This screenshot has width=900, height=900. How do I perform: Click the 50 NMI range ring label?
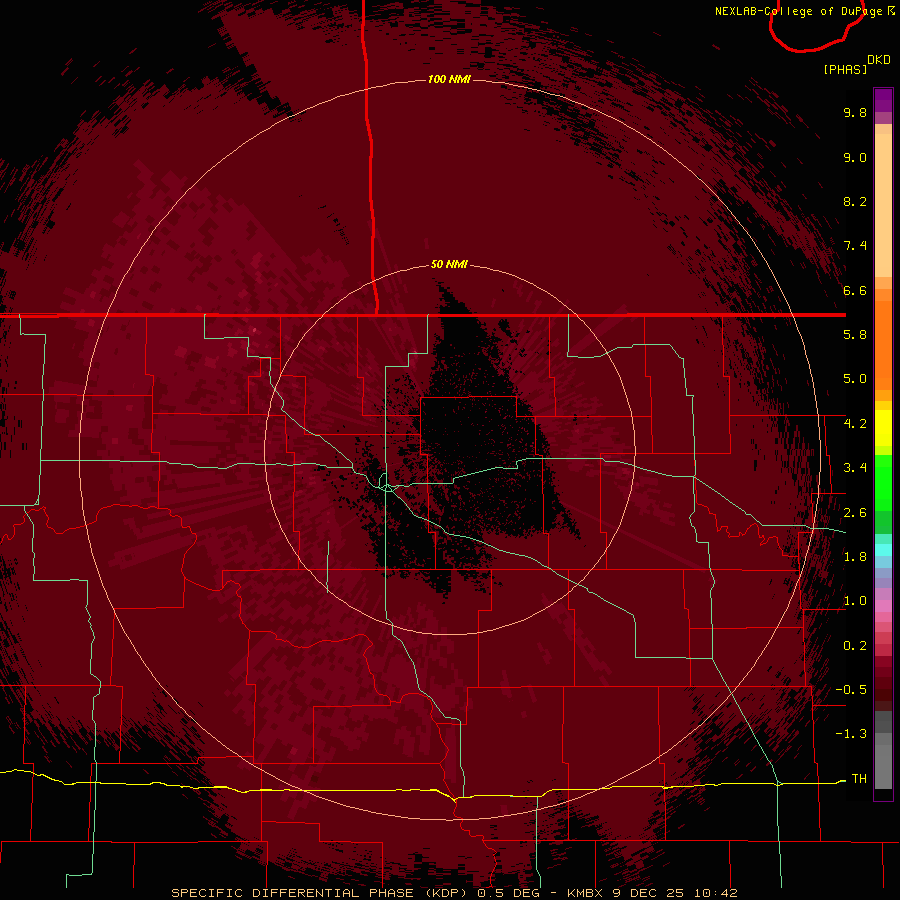pos(449,264)
